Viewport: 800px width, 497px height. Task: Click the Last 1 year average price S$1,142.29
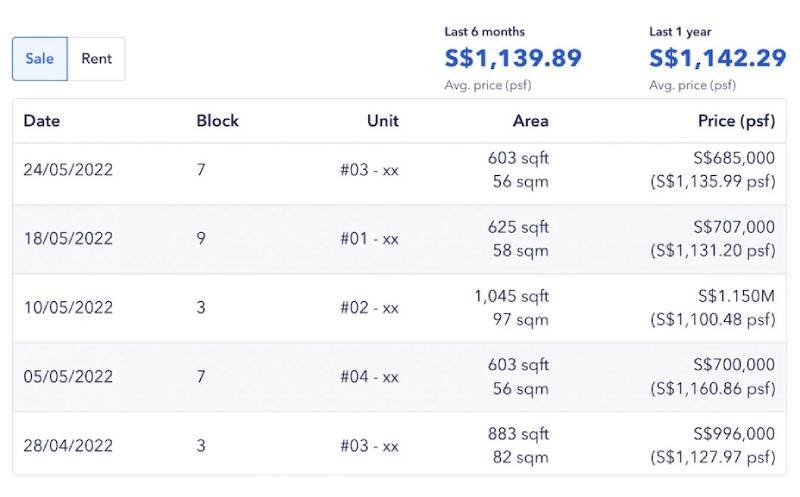pos(717,58)
